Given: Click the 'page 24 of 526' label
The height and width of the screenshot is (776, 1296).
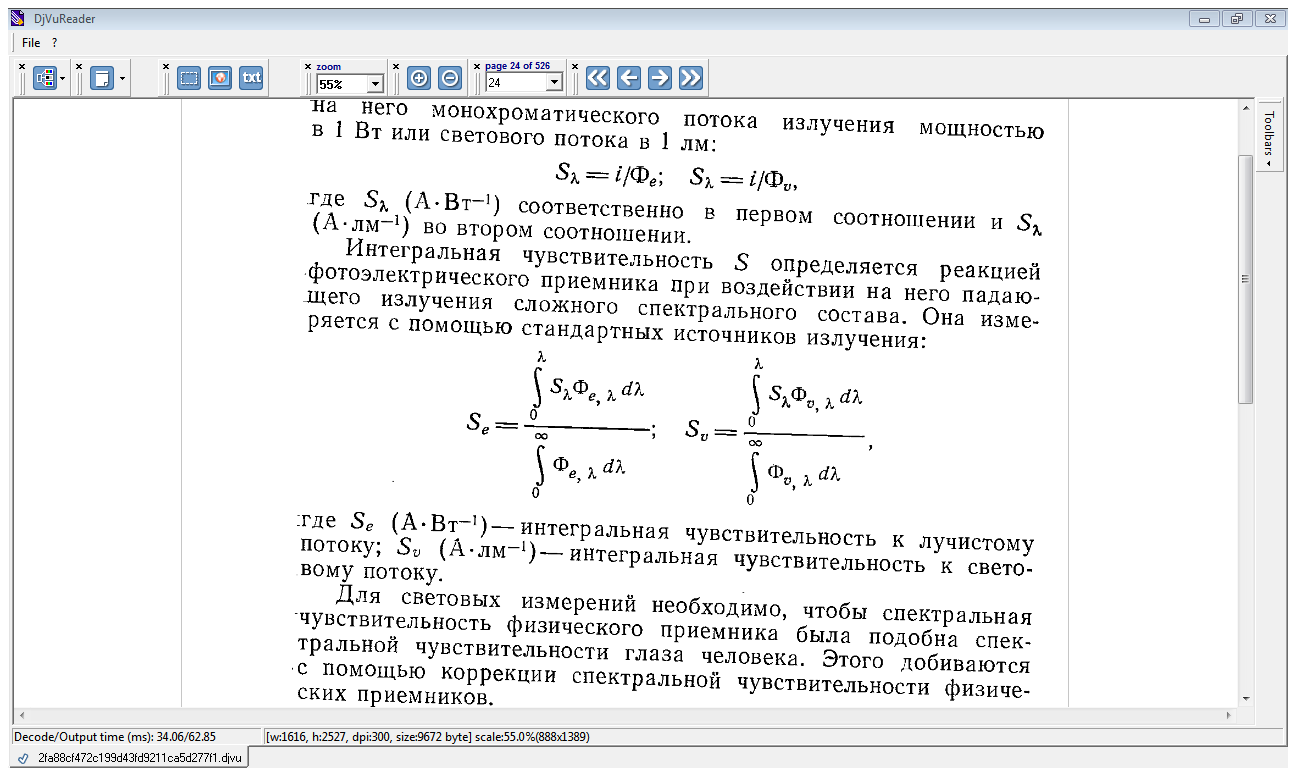Looking at the screenshot, I should click(517, 66).
